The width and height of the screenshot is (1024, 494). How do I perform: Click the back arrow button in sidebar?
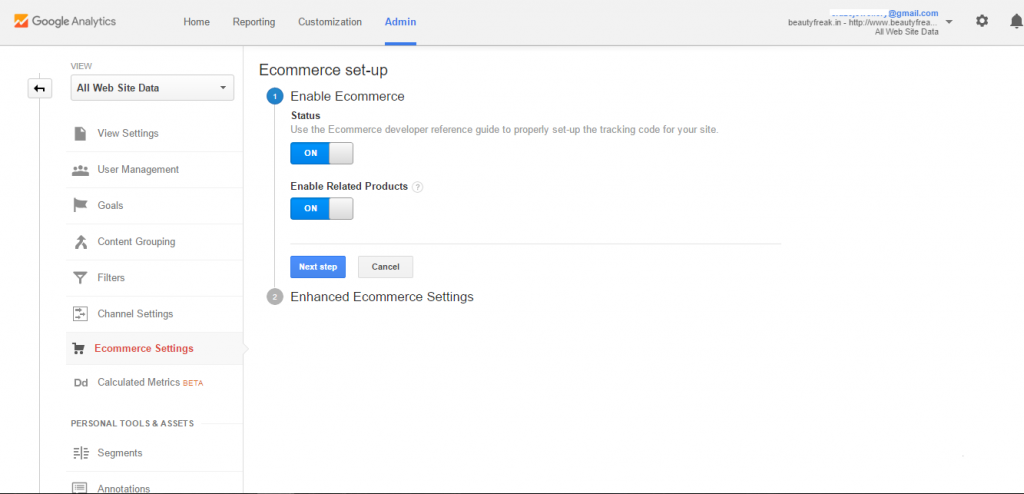pos(40,88)
